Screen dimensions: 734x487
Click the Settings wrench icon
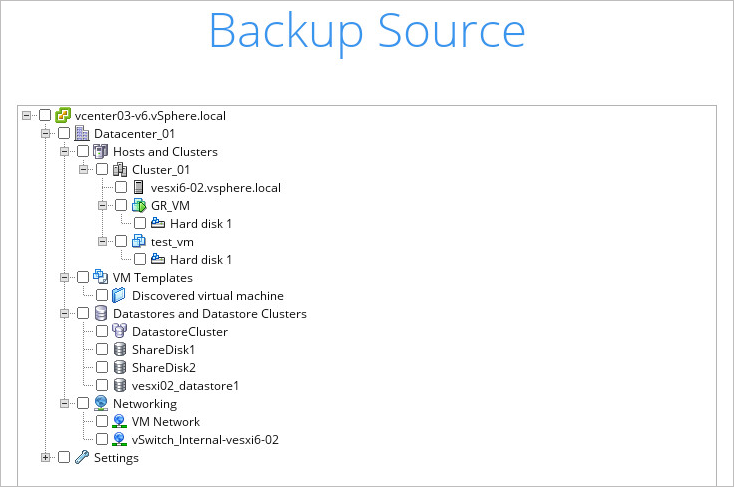pos(82,458)
